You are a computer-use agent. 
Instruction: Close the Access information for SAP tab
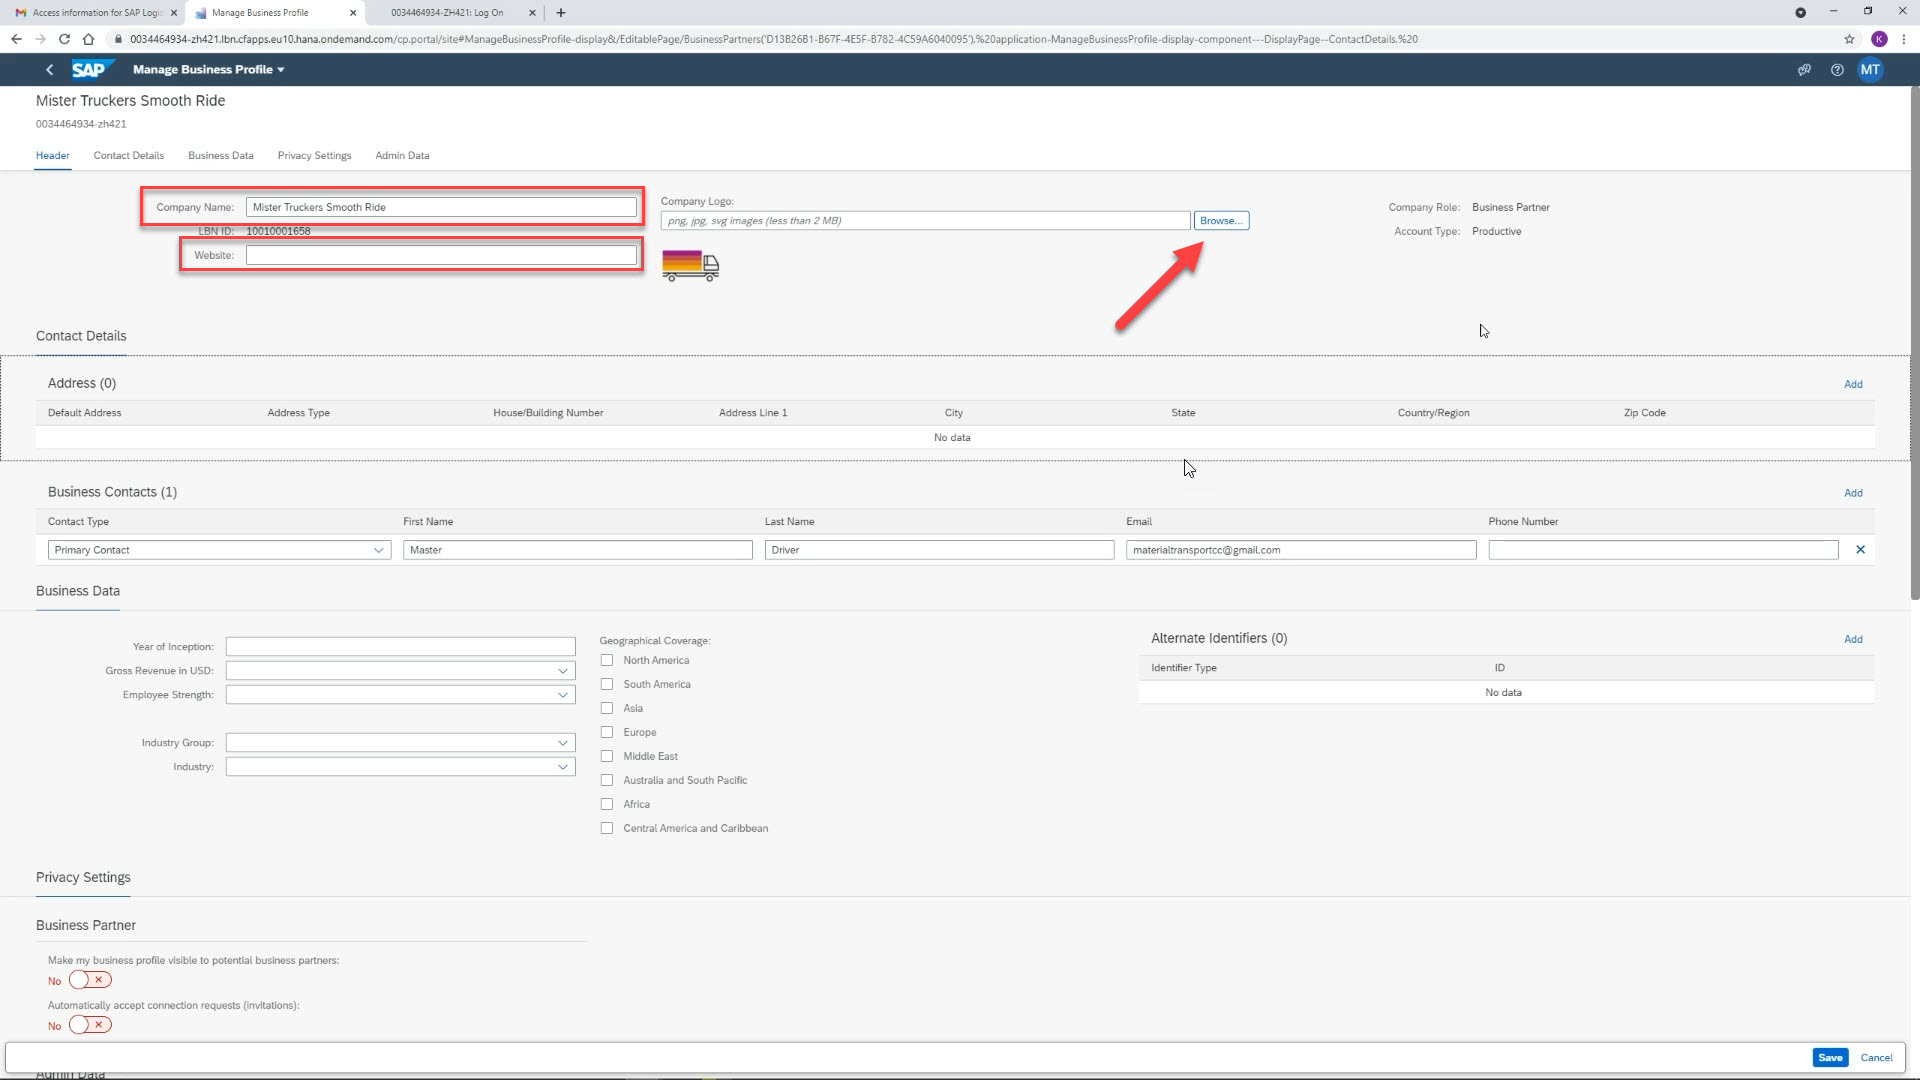pyautogui.click(x=173, y=13)
